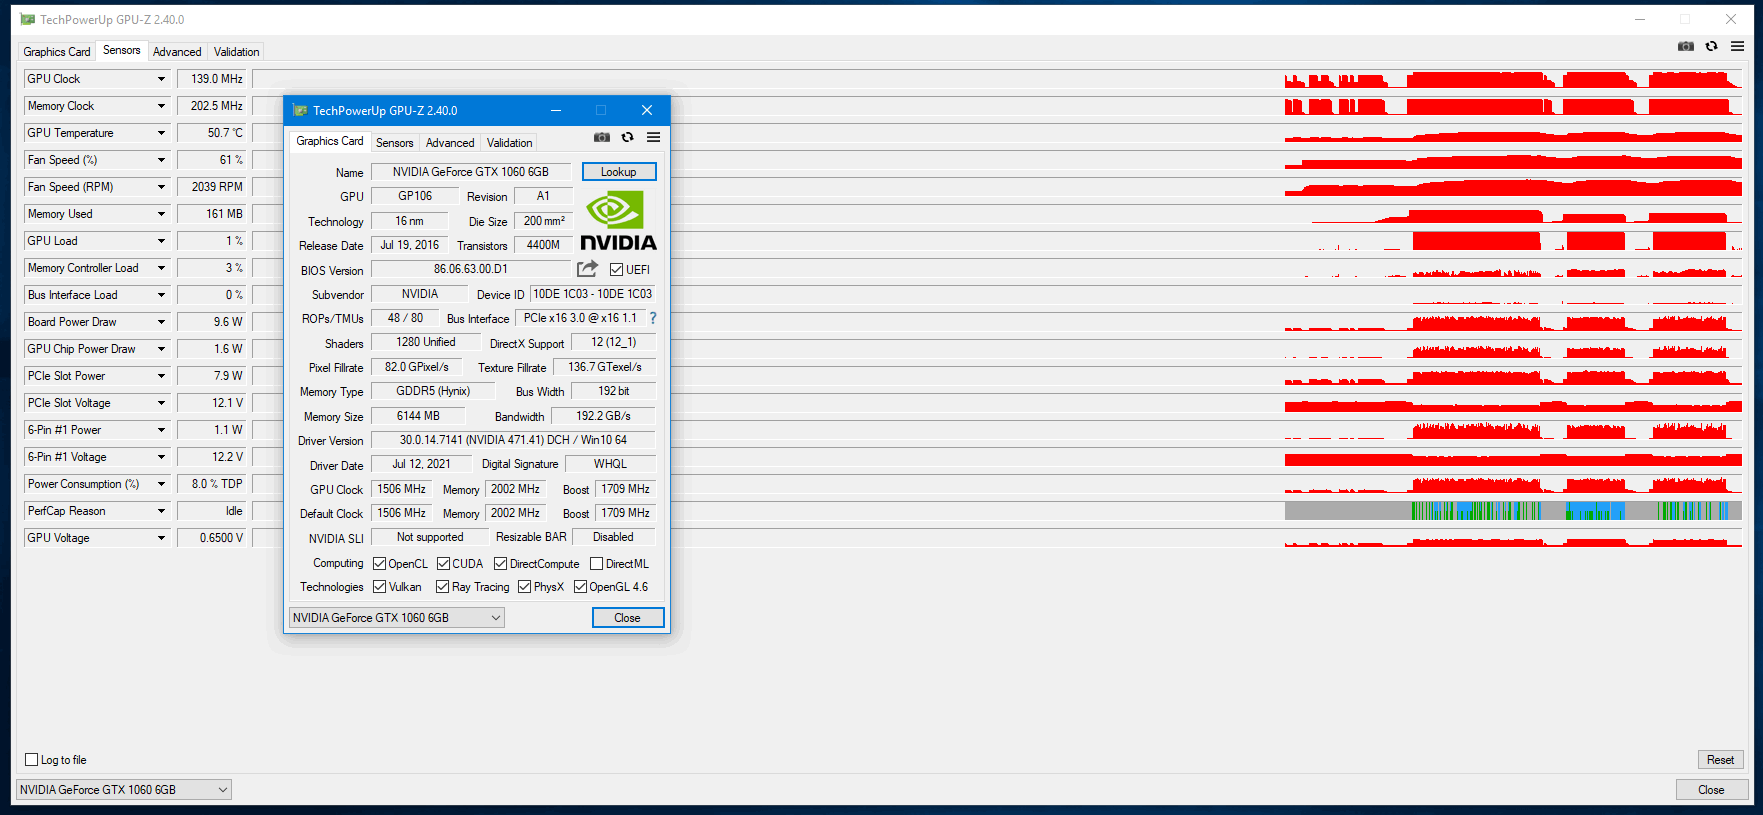Open Board Power Draw sensor dropdown
Screen dimensions: 1763x815
point(161,322)
